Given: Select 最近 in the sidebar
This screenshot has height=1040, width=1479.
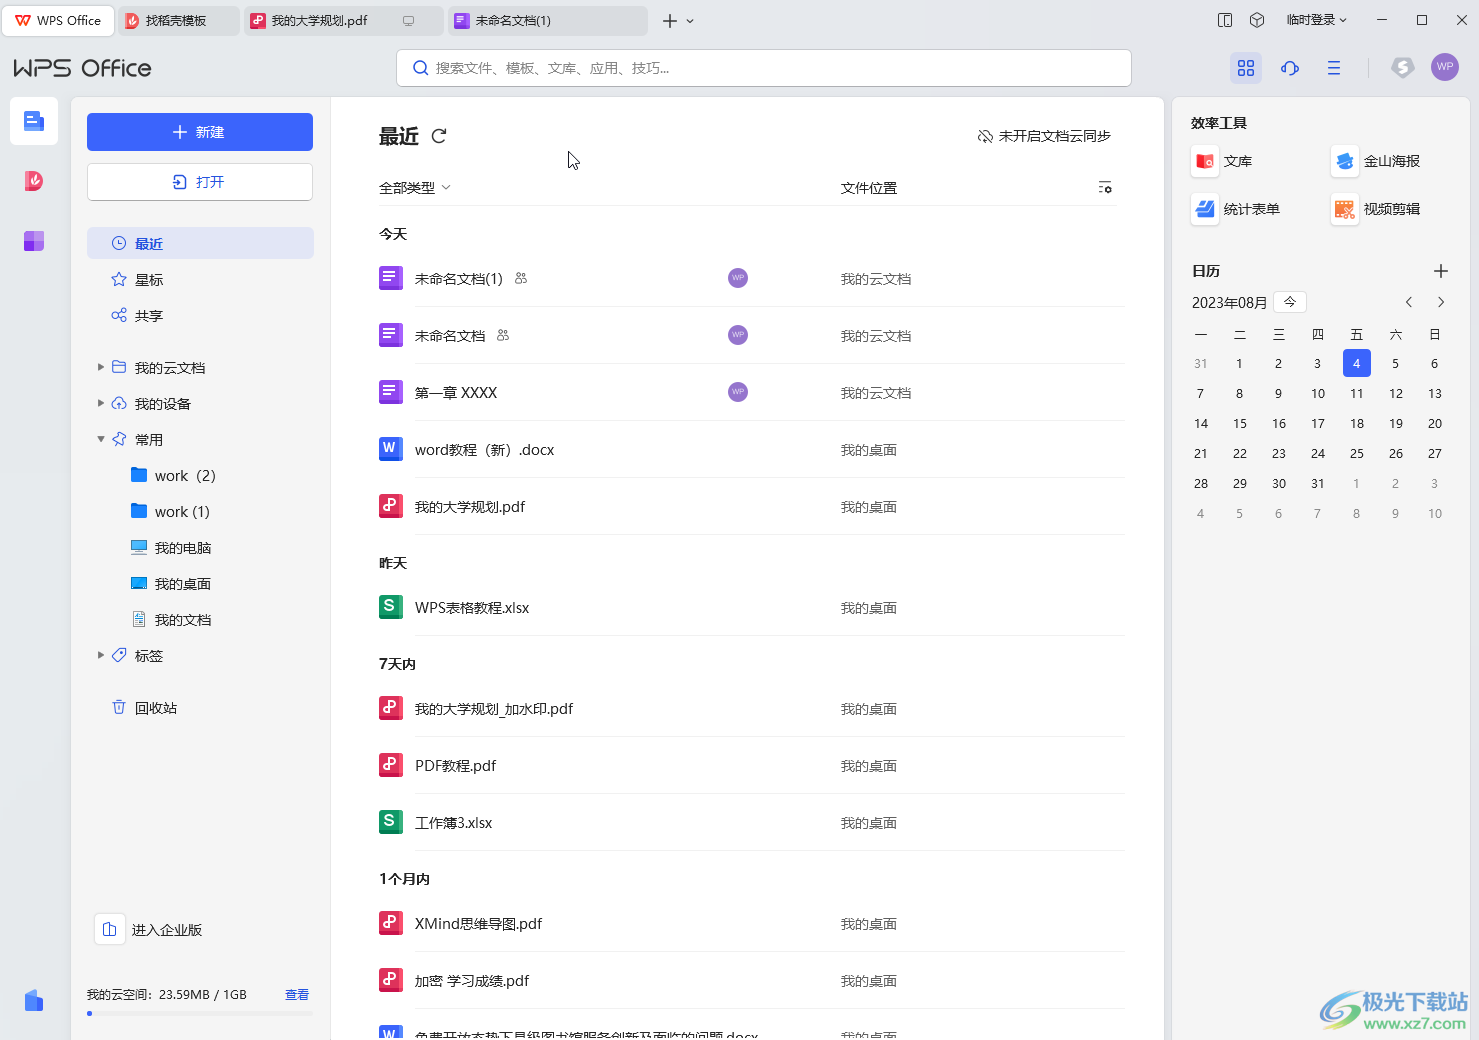Looking at the screenshot, I should pos(200,243).
